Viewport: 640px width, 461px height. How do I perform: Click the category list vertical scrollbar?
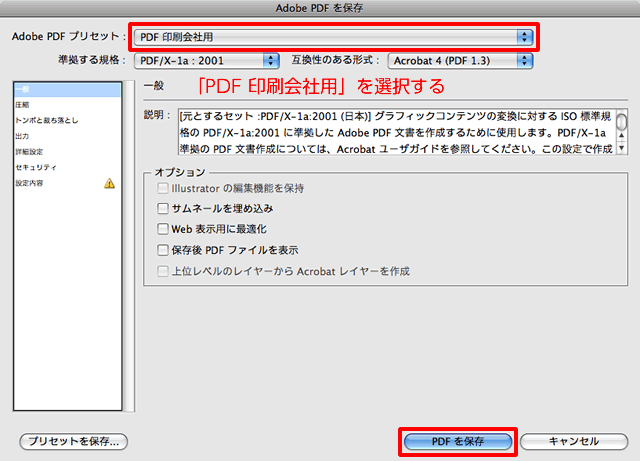(x=129, y=246)
